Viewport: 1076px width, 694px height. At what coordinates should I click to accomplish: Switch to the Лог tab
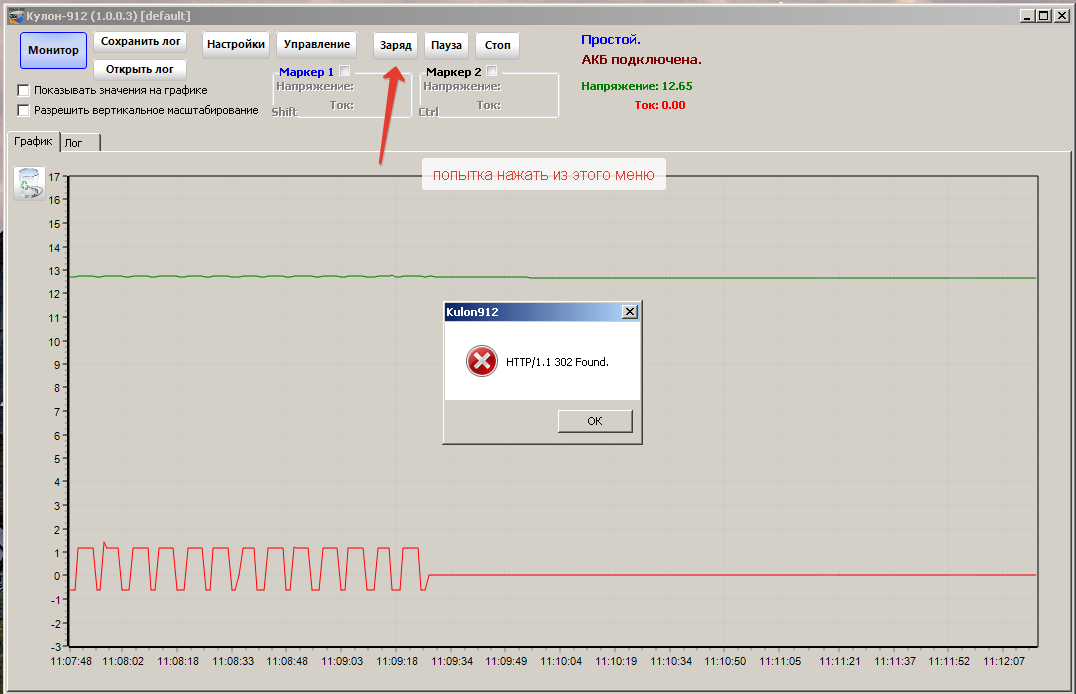[74, 143]
